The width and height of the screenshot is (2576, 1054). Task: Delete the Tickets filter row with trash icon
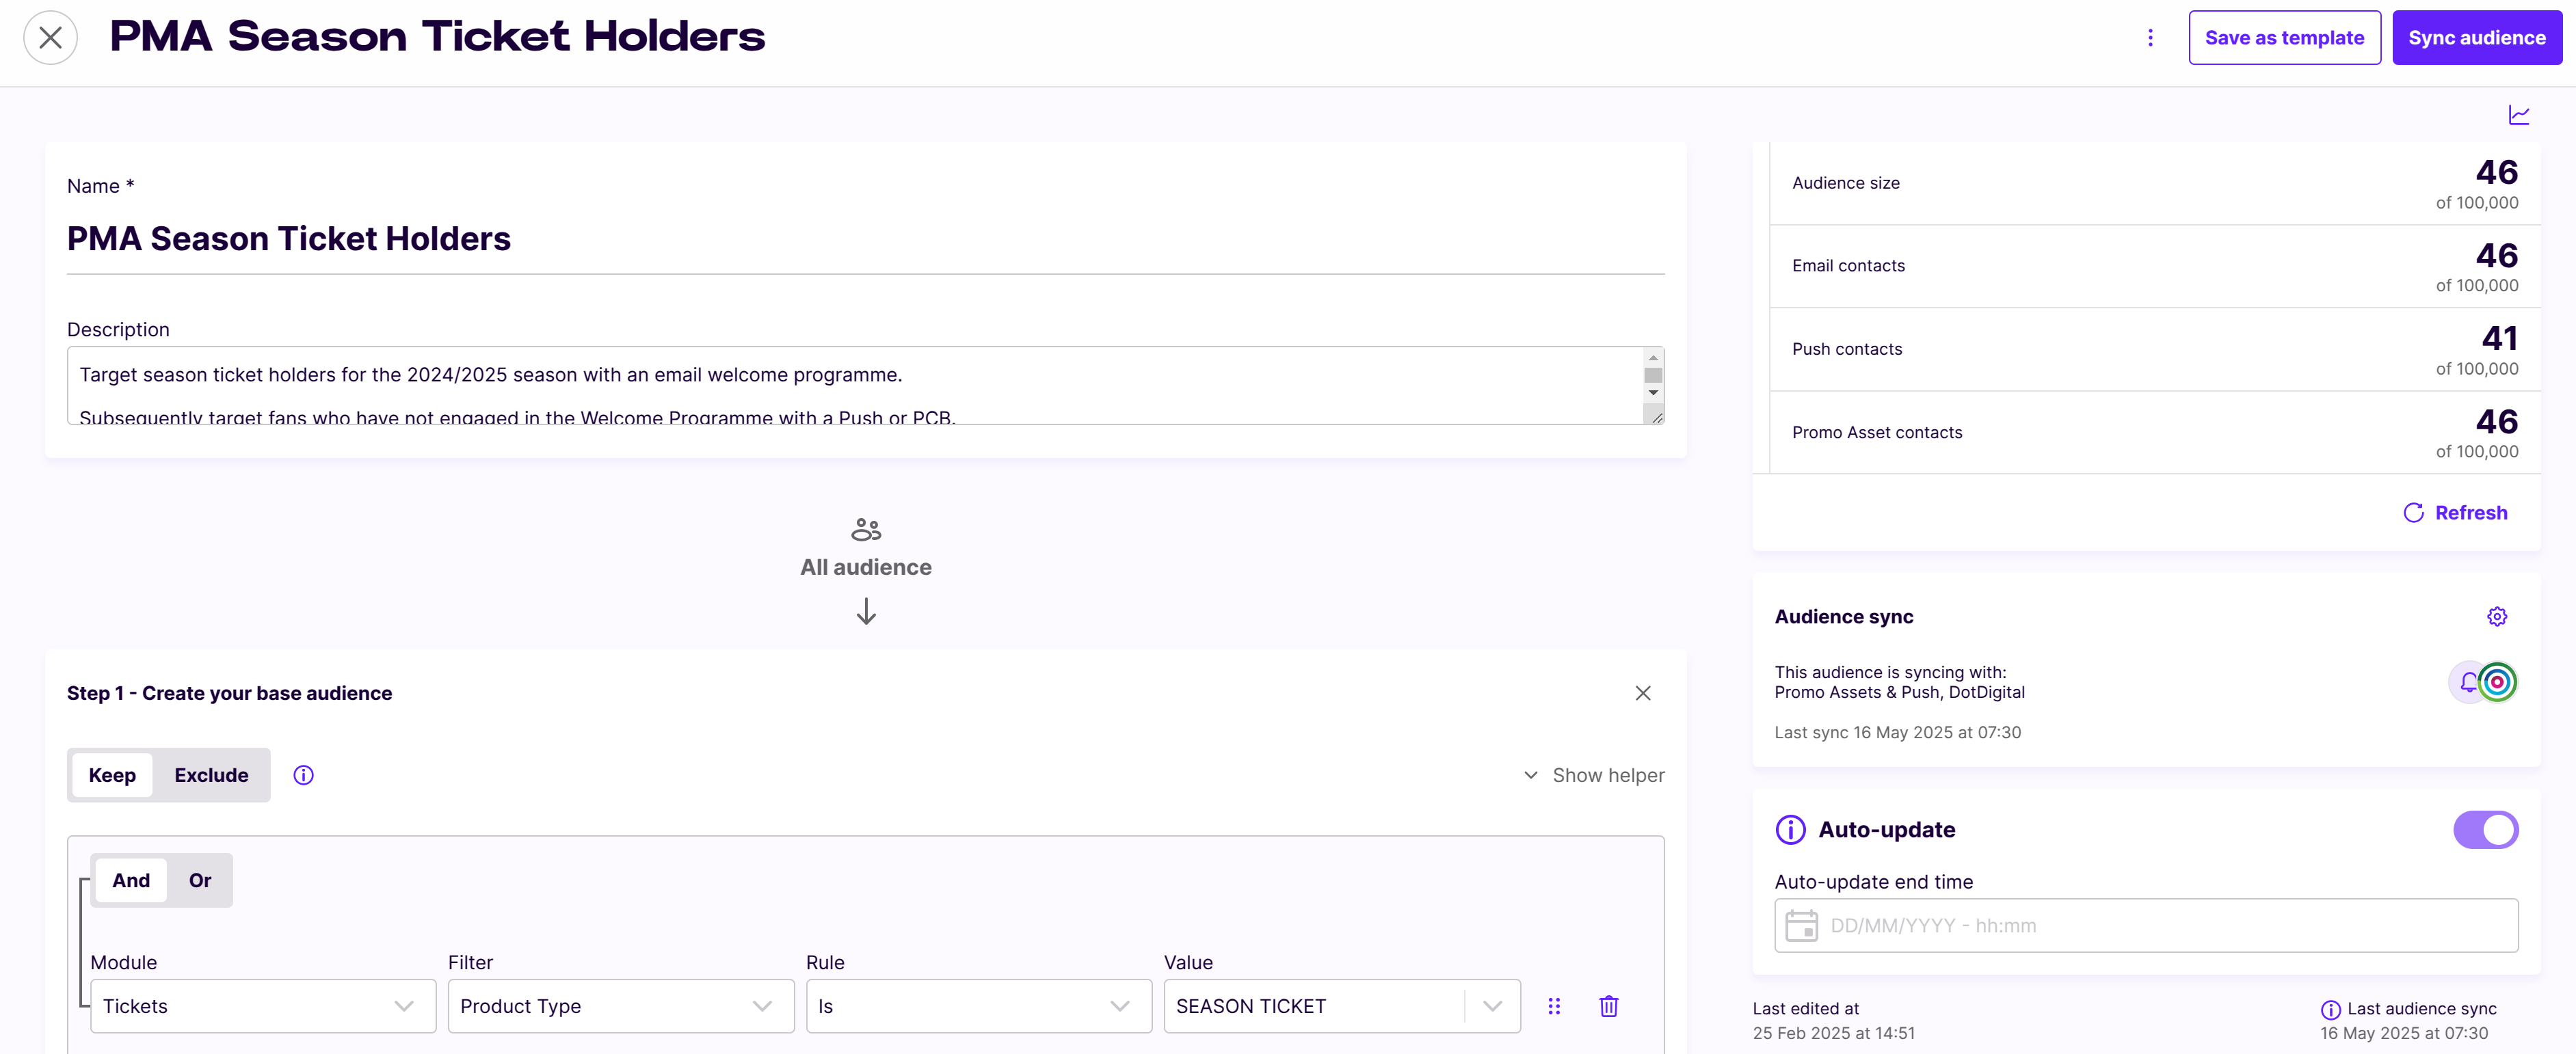(1608, 1006)
